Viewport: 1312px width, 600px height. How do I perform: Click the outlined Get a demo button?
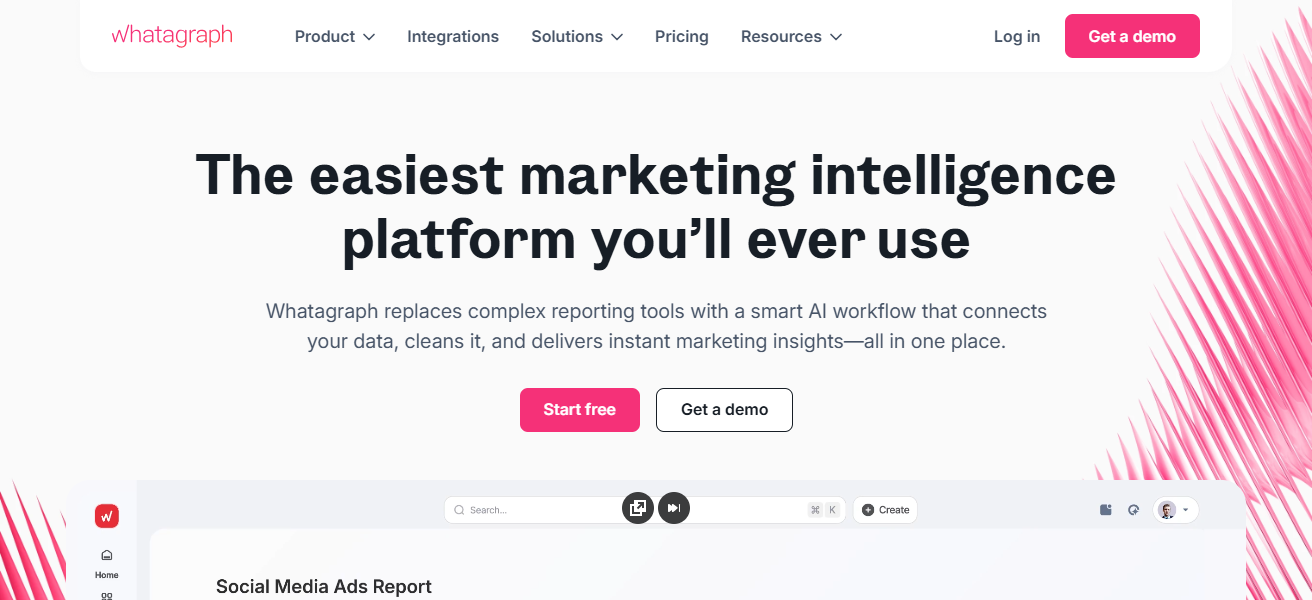724,410
